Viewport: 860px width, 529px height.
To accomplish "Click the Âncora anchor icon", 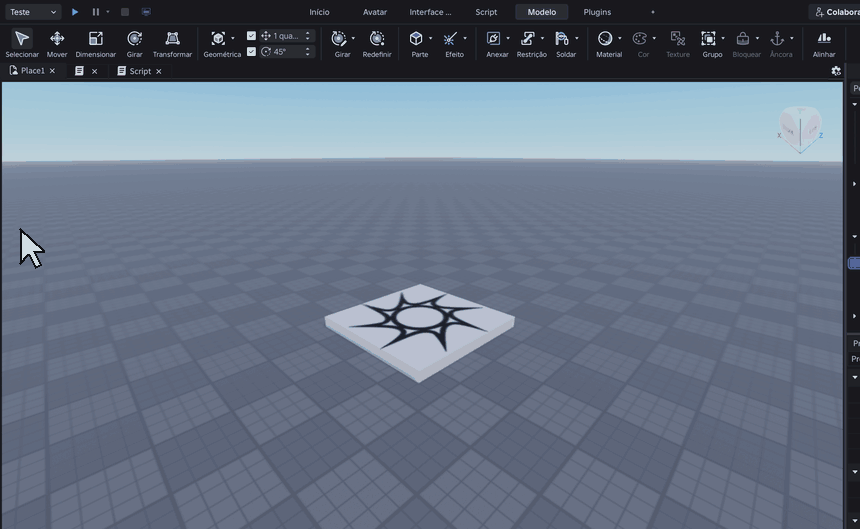I will 777,38.
